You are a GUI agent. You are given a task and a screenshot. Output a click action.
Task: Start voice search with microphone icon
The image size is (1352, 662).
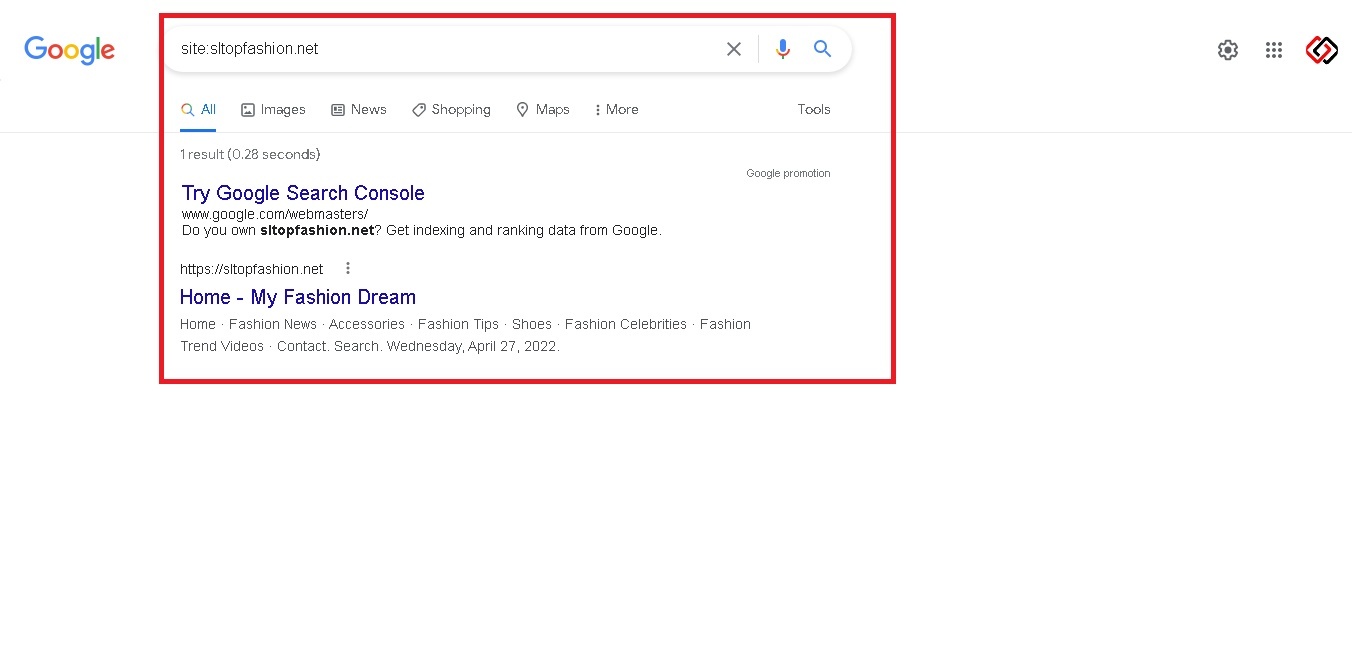(783, 49)
